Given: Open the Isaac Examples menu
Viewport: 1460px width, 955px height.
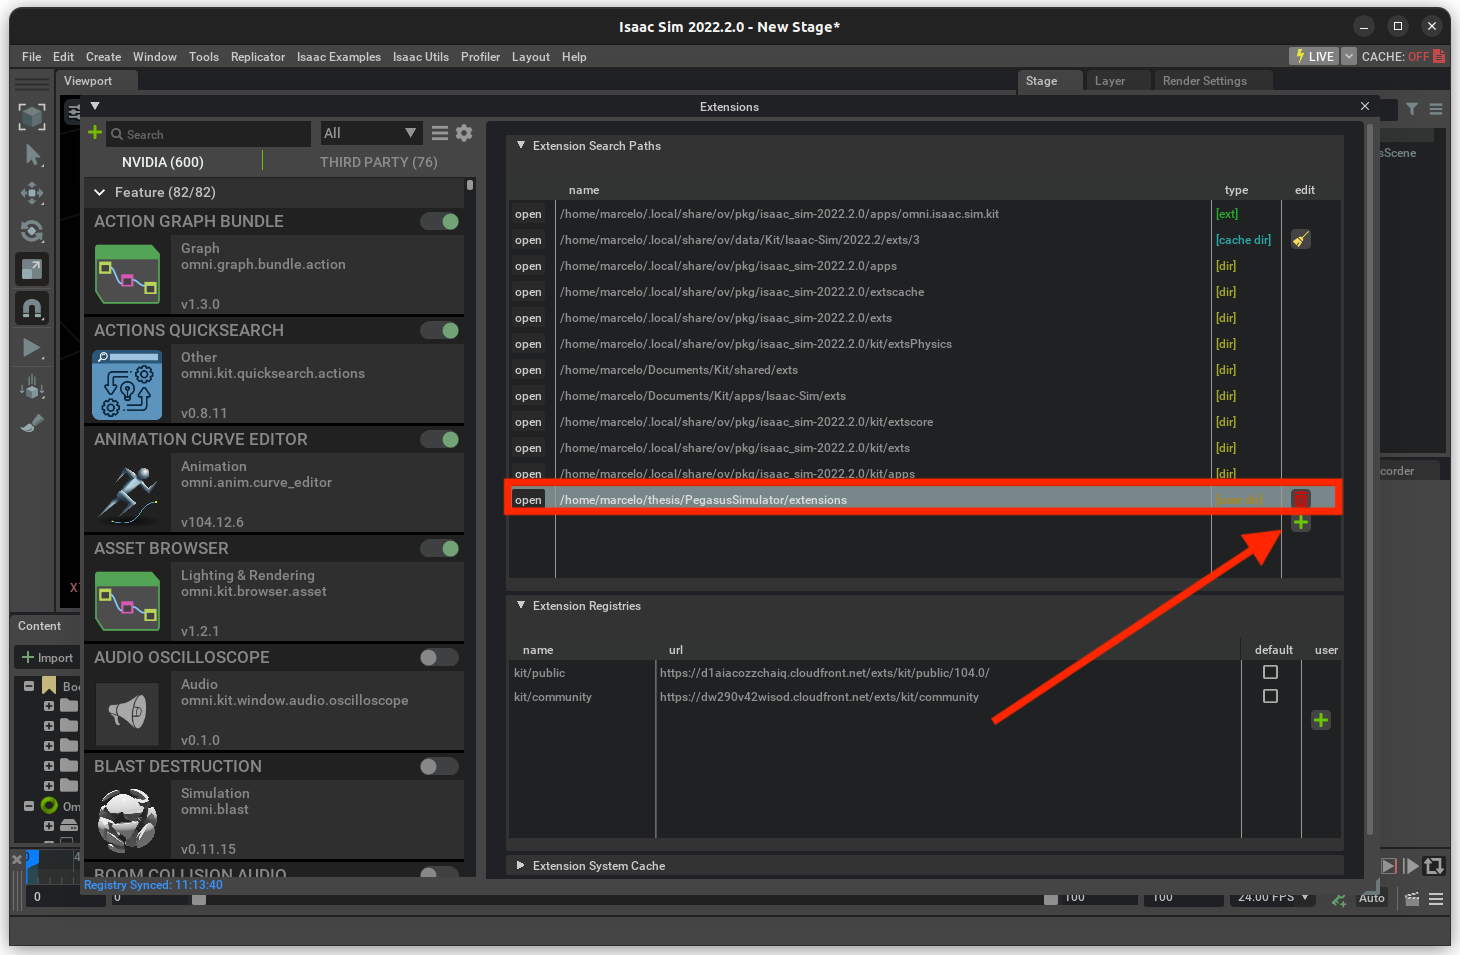Looking at the screenshot, I should (338, 57).
